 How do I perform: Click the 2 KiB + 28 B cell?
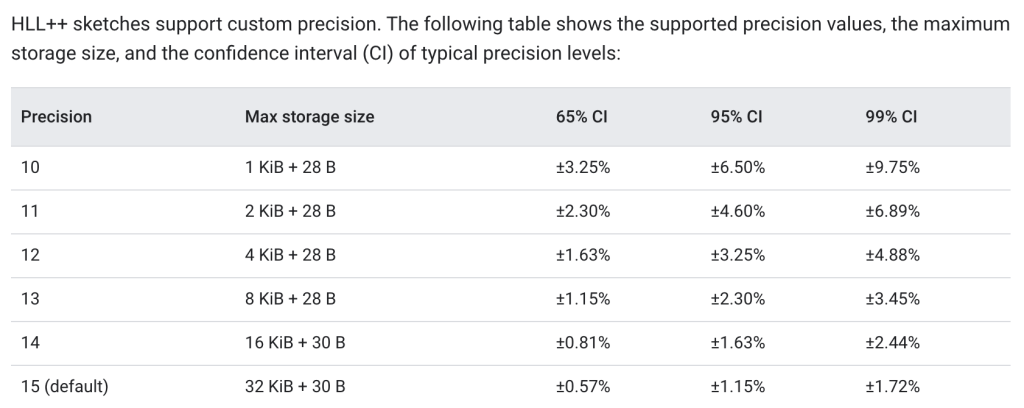click(x=290, y=212)
